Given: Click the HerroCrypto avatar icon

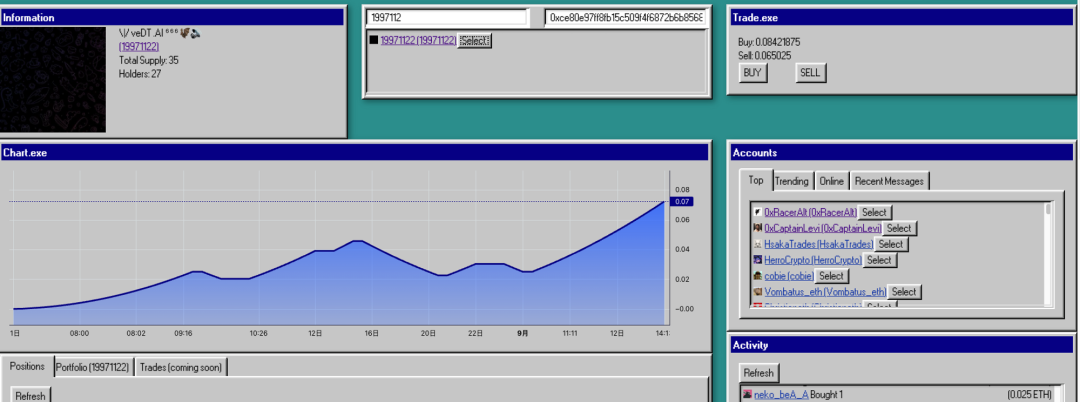Looking at the screenshot, I should (758, 260).
